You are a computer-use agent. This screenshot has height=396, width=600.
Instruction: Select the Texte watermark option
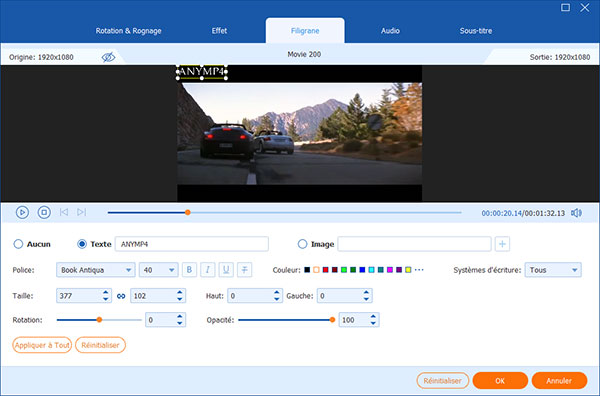[x=82, y=244]
